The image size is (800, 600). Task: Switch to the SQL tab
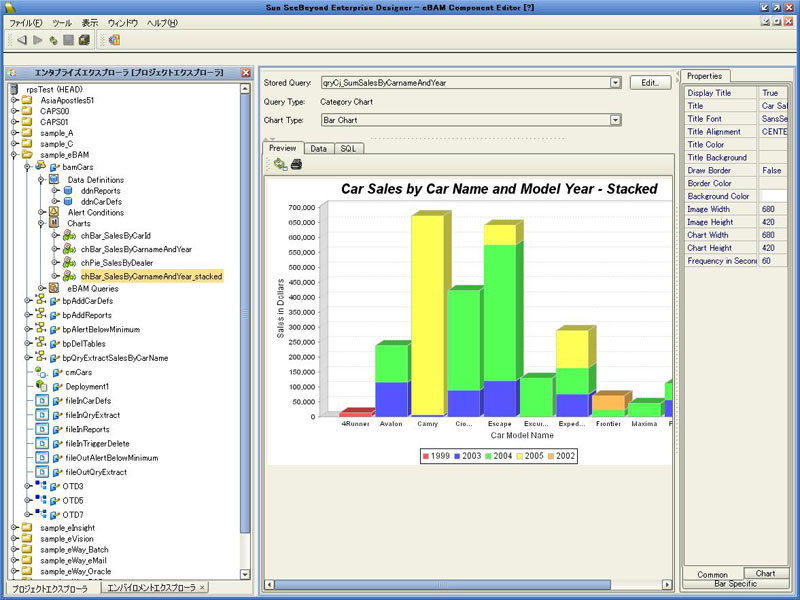pos(348,148)
